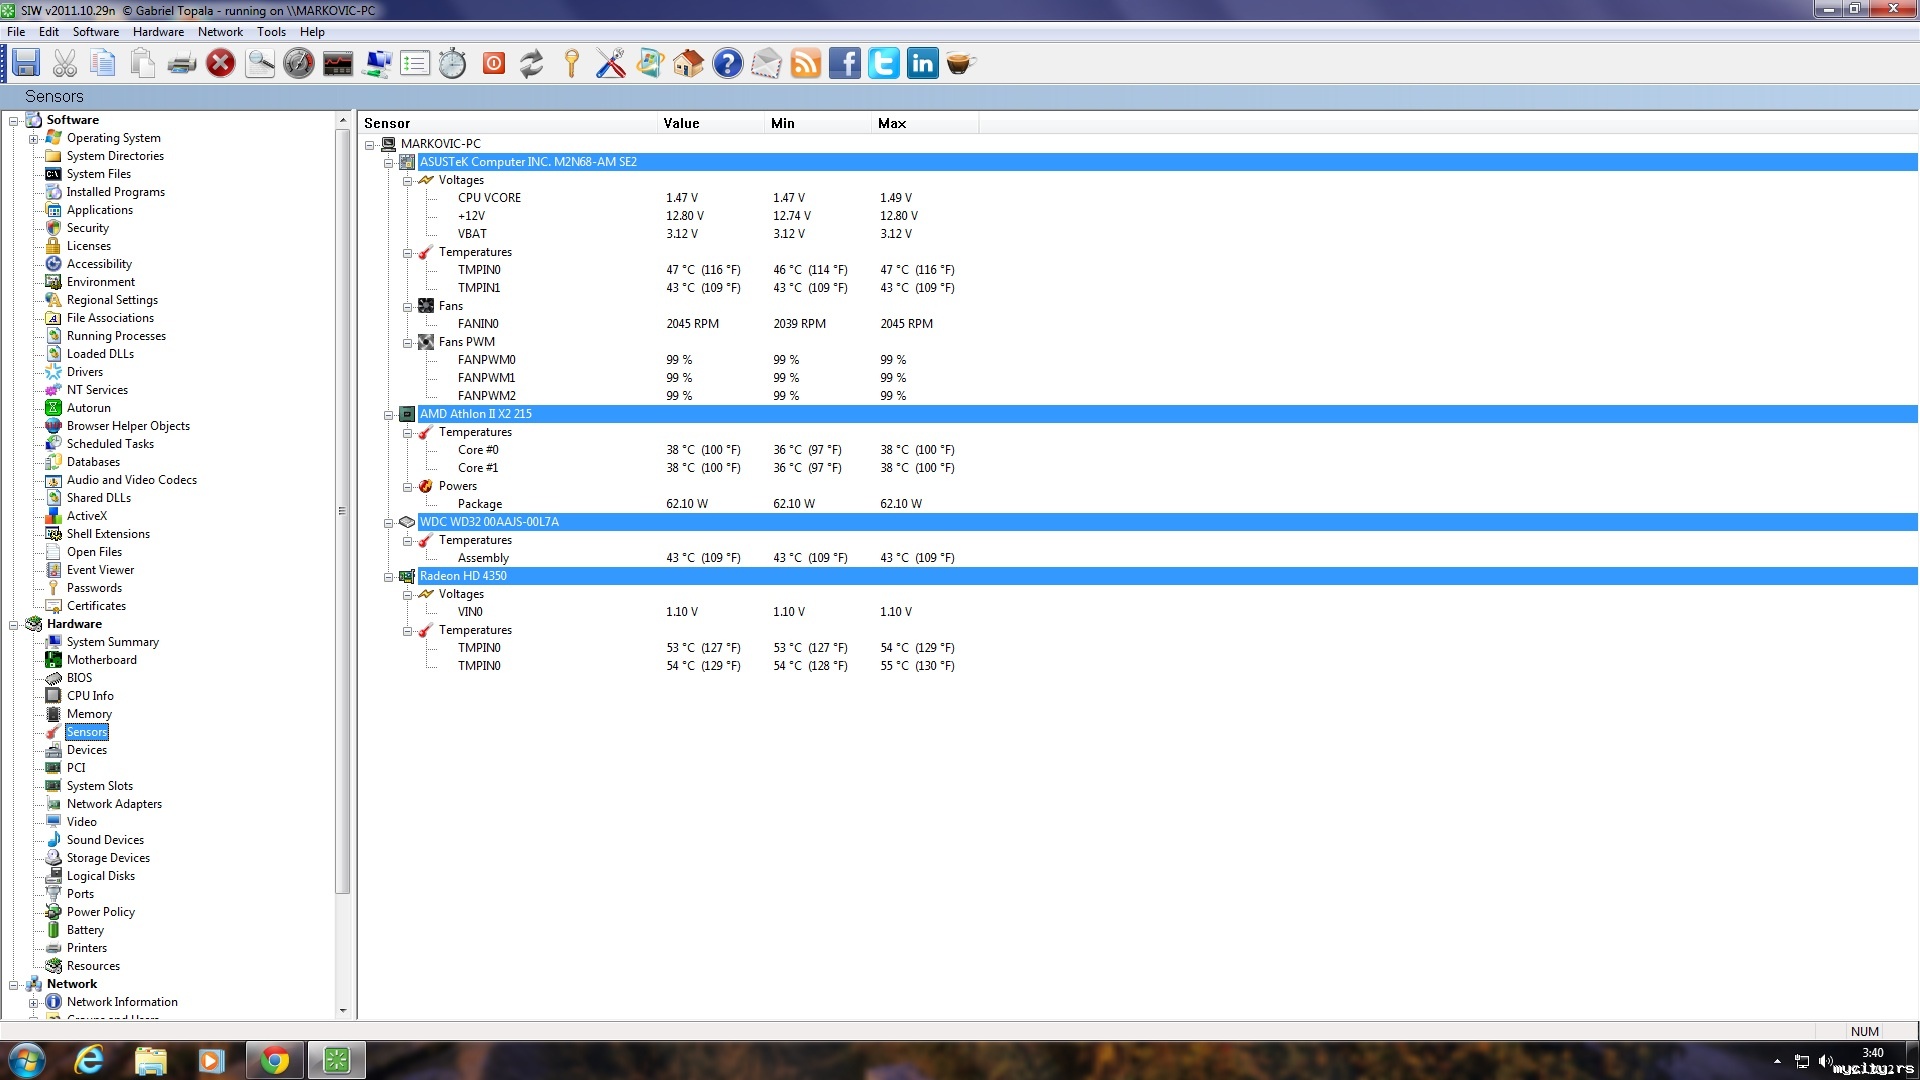Collapse the AMD Athlon II X2 215 node
The height and width of the screenshot is (1080, 1920).
click(389, 414)
